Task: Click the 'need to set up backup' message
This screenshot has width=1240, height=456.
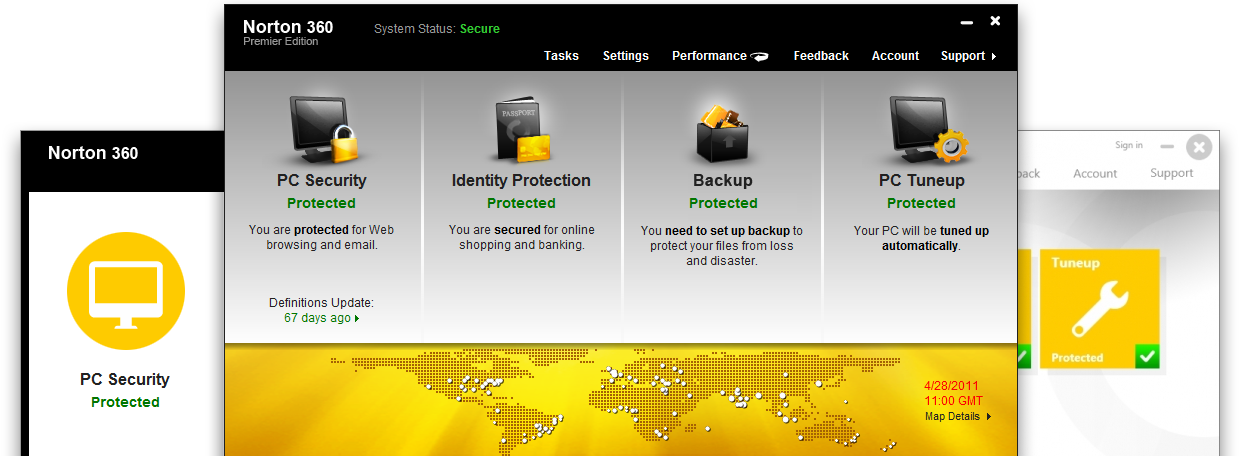Action: pos(722,245)
